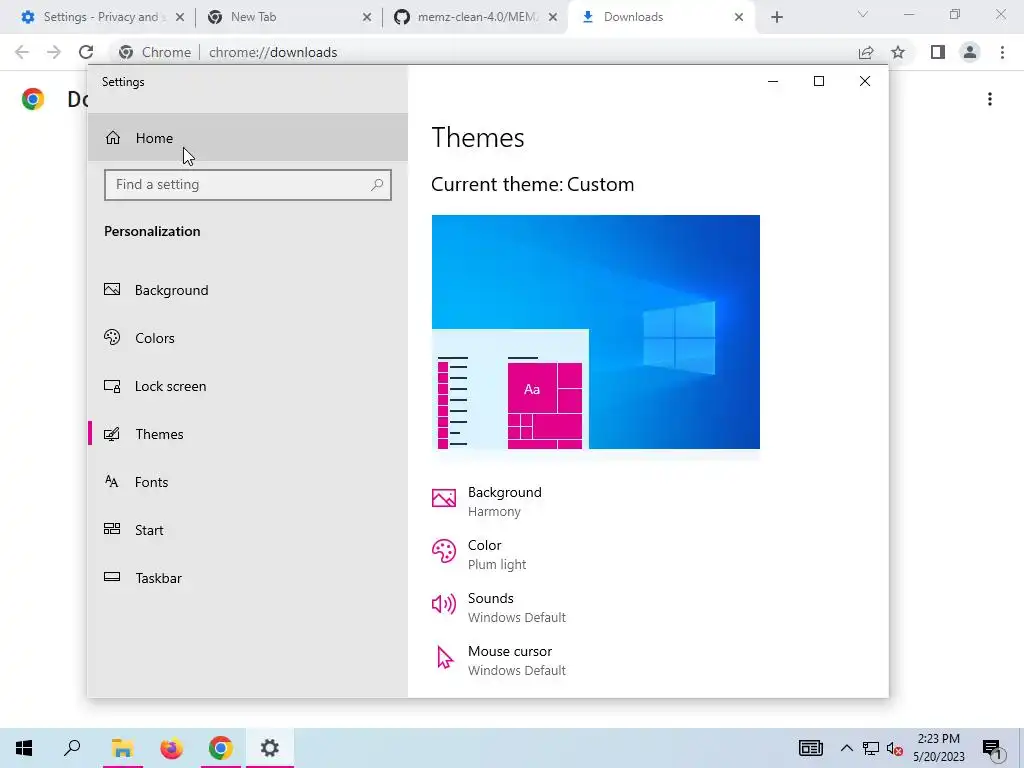Click the search magnifier in Find a setting

pyautogui.click(x=377, y=185)
